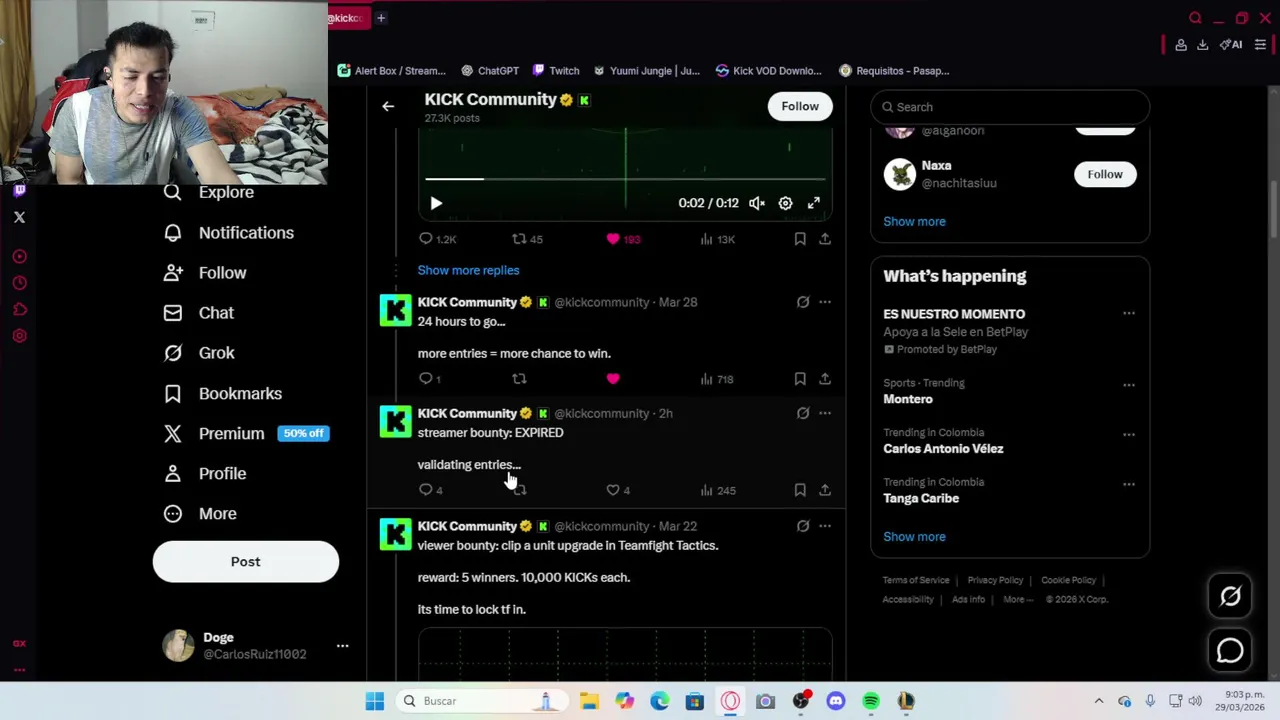This screenshot has height=720, width=1280.
Task: Open options for the Montero trend
Action: click(1129, 385)
